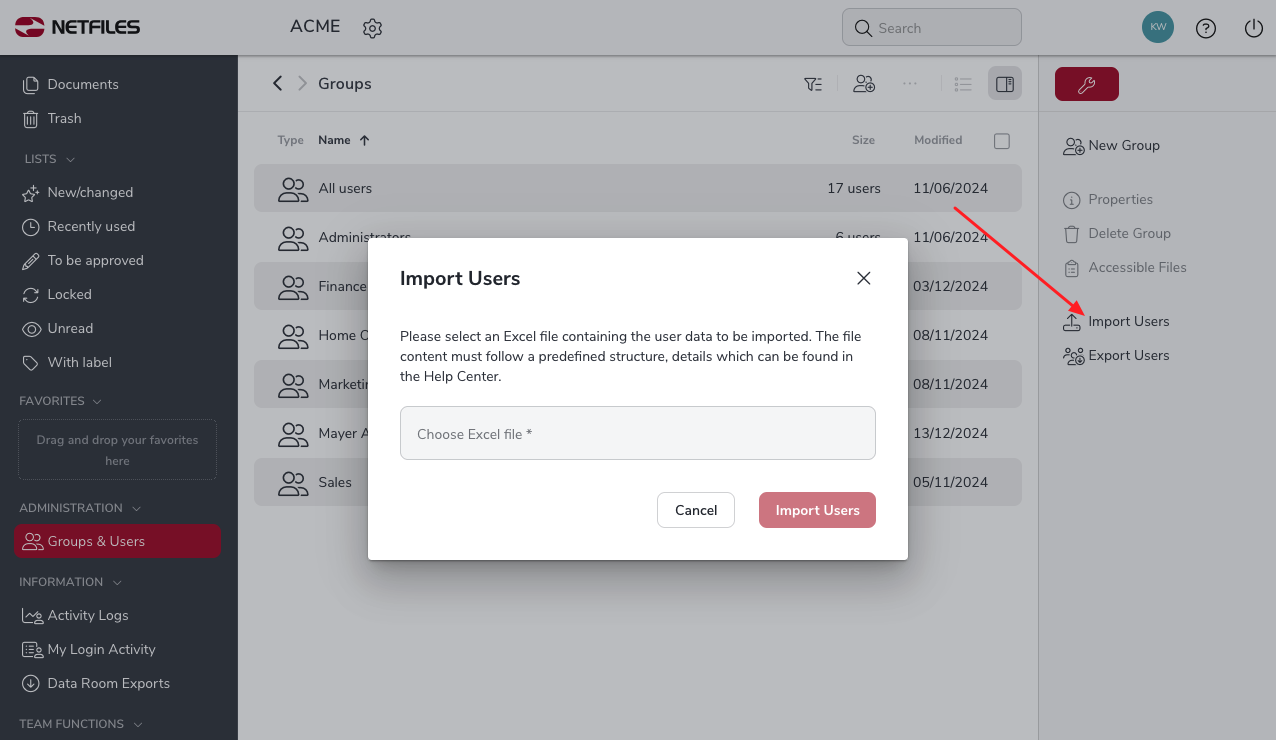
Task: Go back using the left arrow
Action: pyautogui.click(x=278, y=83)
